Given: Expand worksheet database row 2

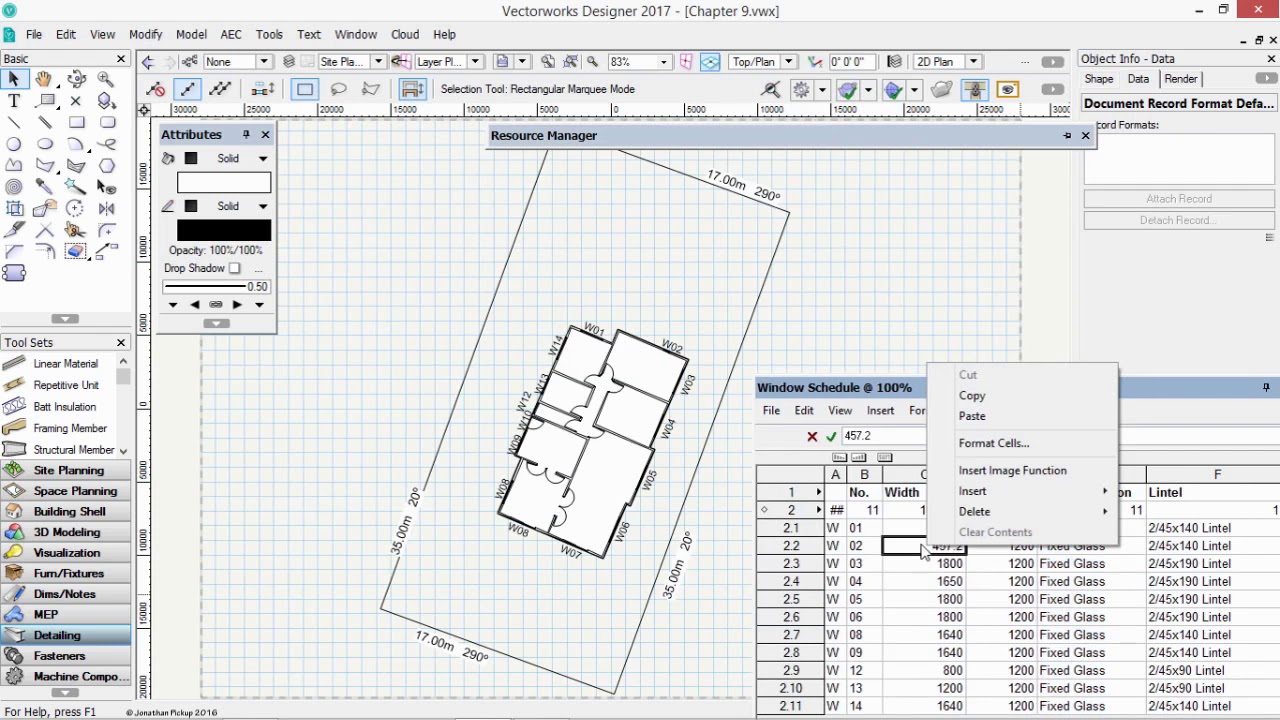Looking at the screenshot, I should [x=818, y=510].
